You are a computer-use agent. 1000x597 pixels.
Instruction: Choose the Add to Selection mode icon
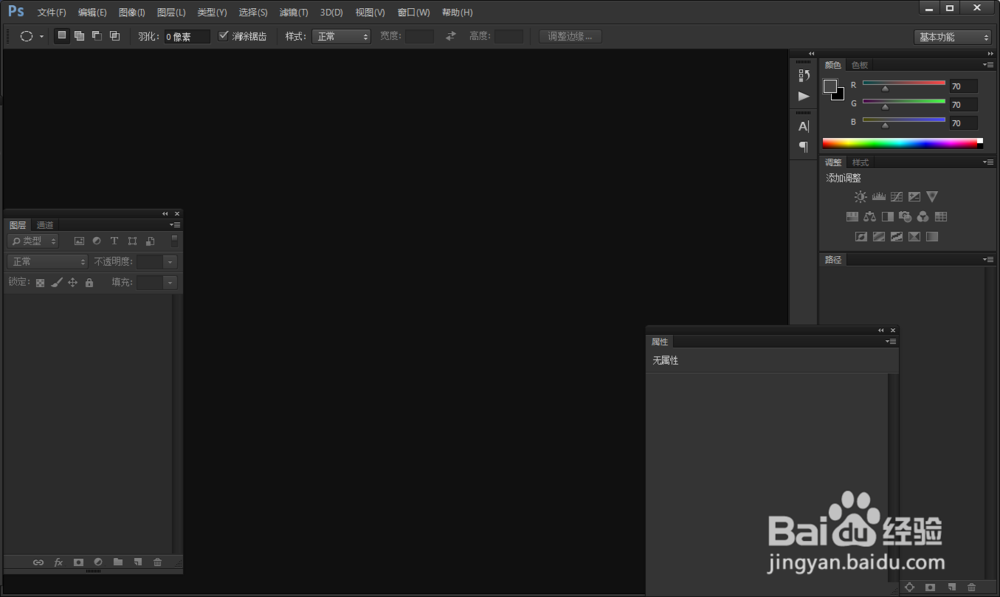click(x=79, y=36)
